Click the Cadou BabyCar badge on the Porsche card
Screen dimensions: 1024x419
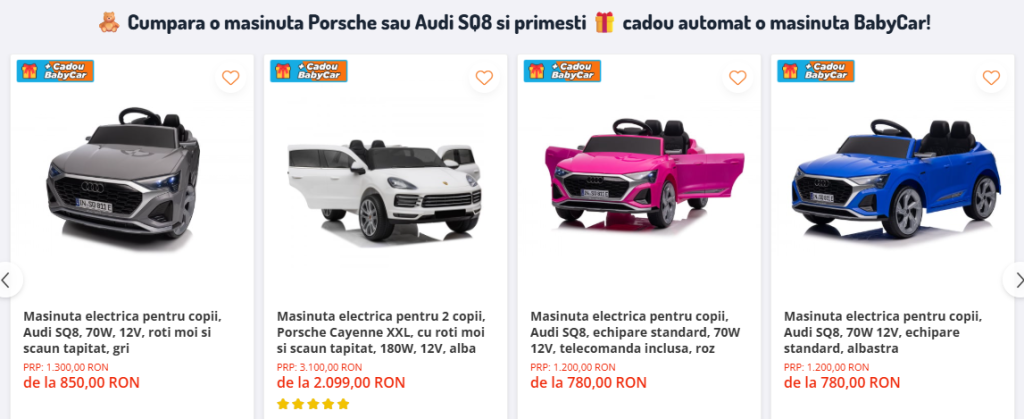[309, 71]
